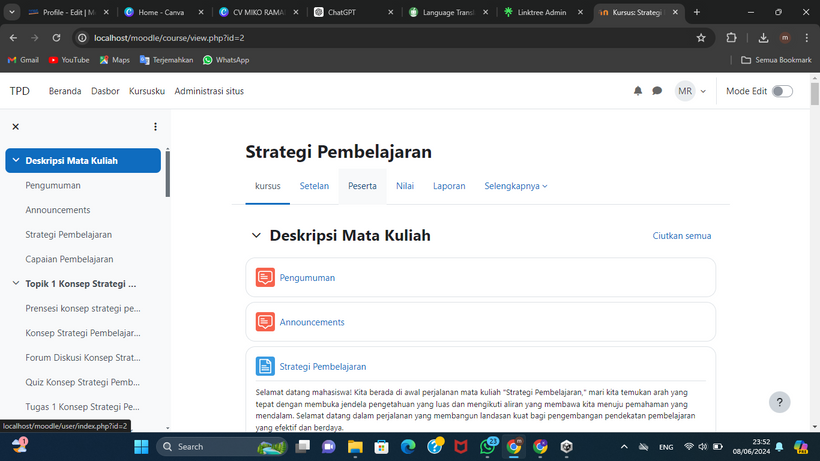Collapse Topik 1 Konsep Strategi in sidebar

coord(15,284)
